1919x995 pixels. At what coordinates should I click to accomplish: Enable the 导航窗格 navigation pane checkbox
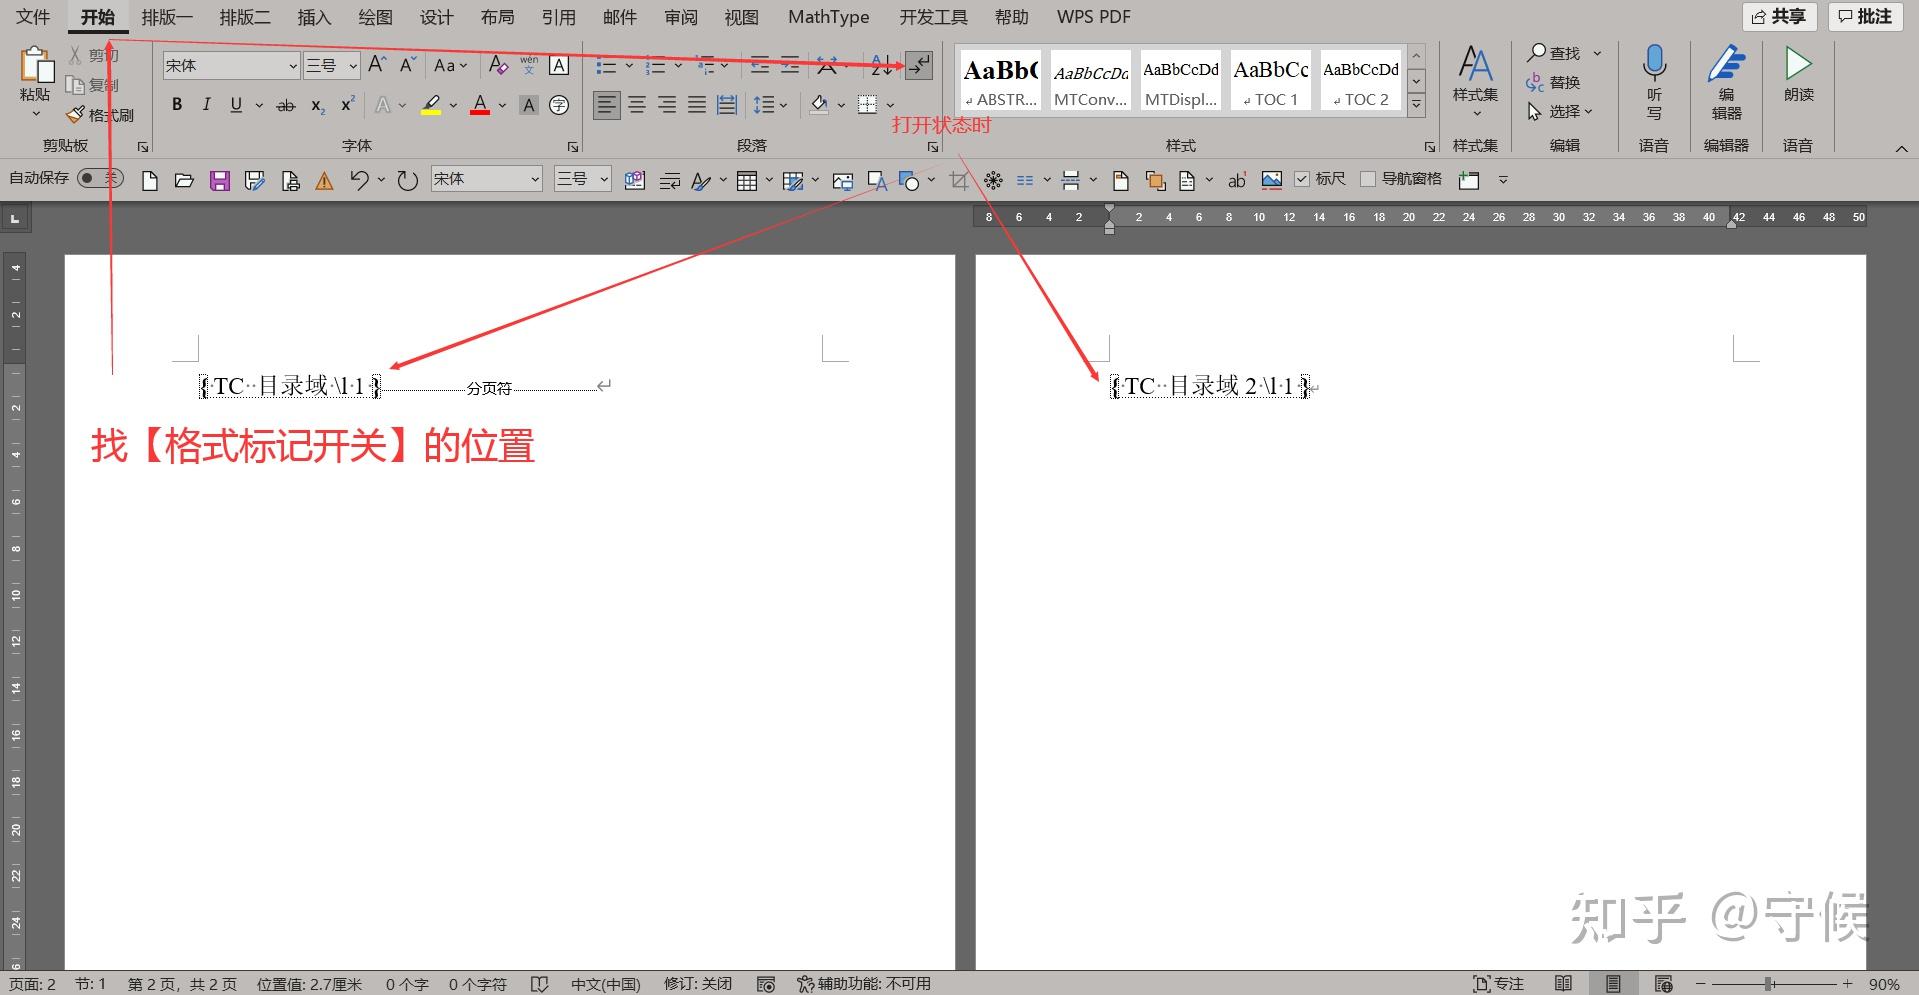[1369, 179]
